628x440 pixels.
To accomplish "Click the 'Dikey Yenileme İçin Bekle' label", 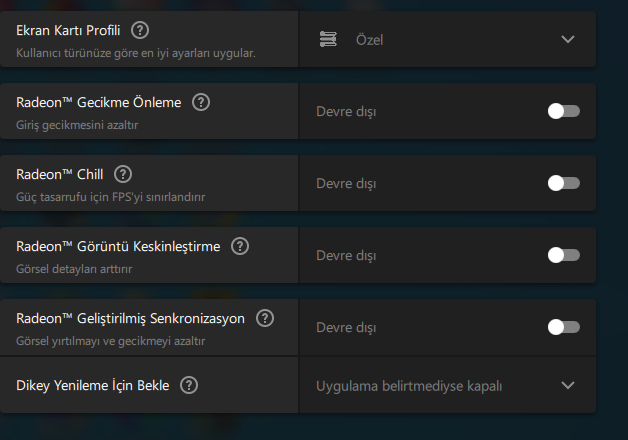I will 93,386.
